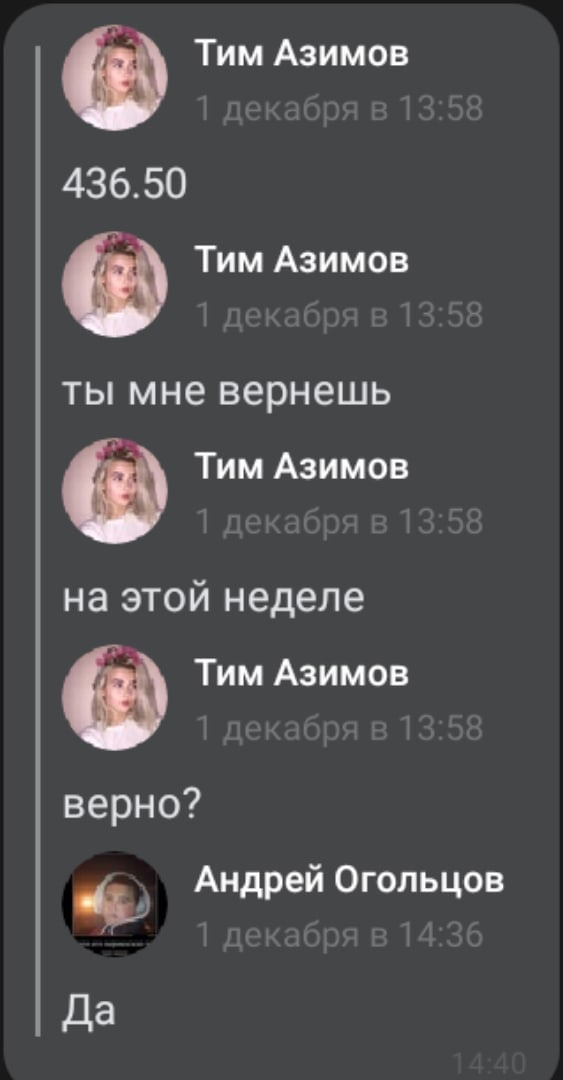Open Андрей Огольцов's profile picture

click(114, 904)
